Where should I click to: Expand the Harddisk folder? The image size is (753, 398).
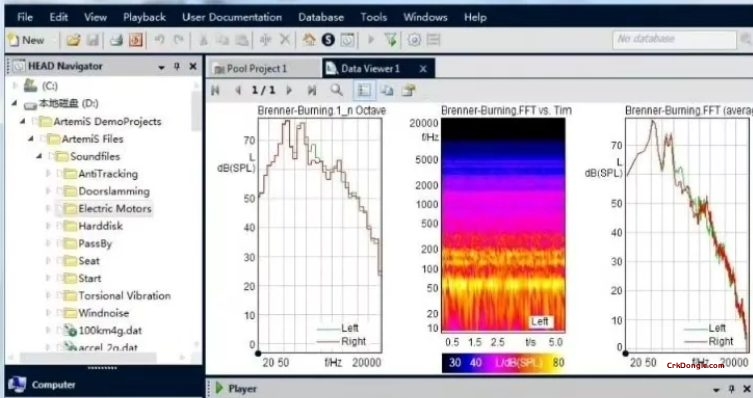[48, 226]
